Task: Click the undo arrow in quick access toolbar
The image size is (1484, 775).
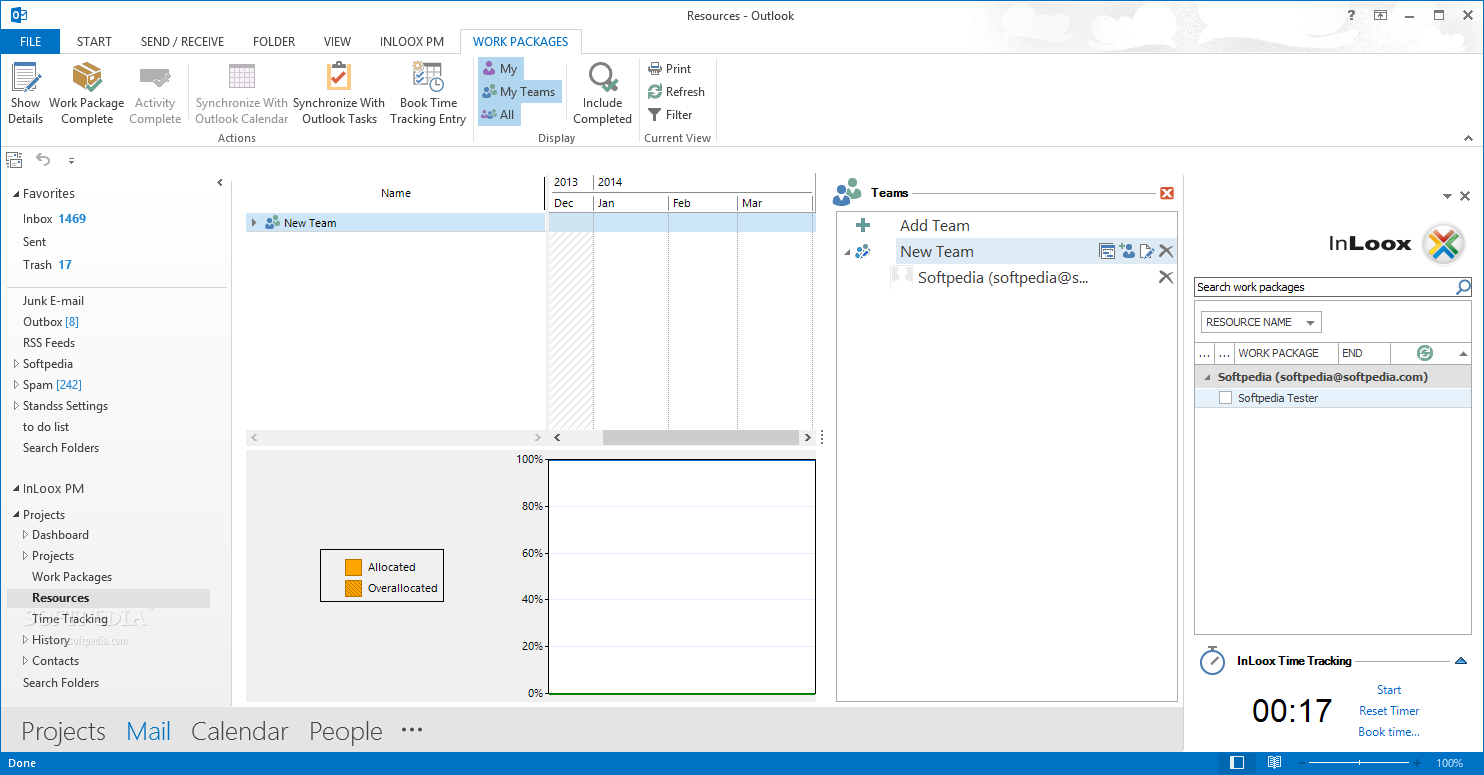Action: (x=43, y=160)
